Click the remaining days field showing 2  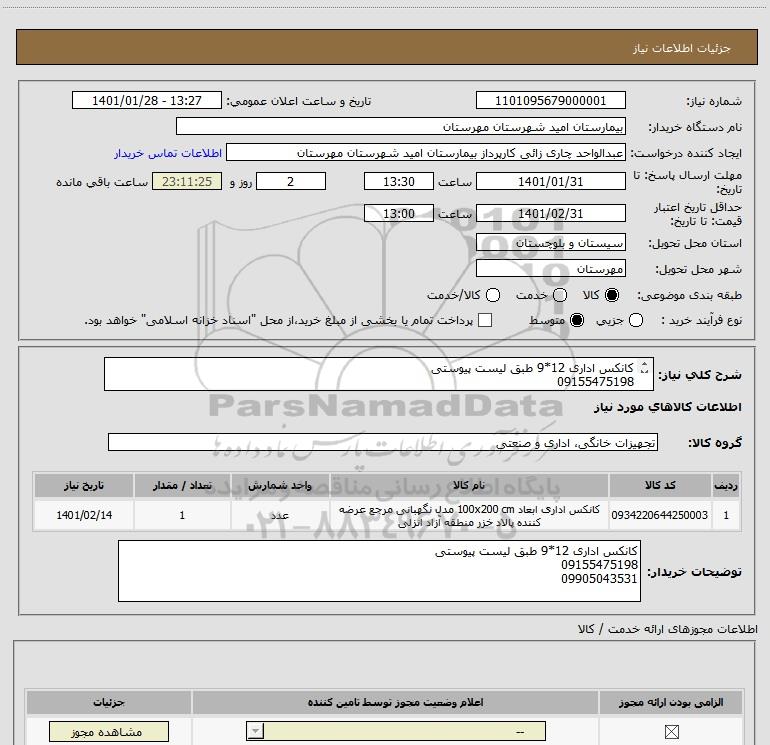(291, 181)
